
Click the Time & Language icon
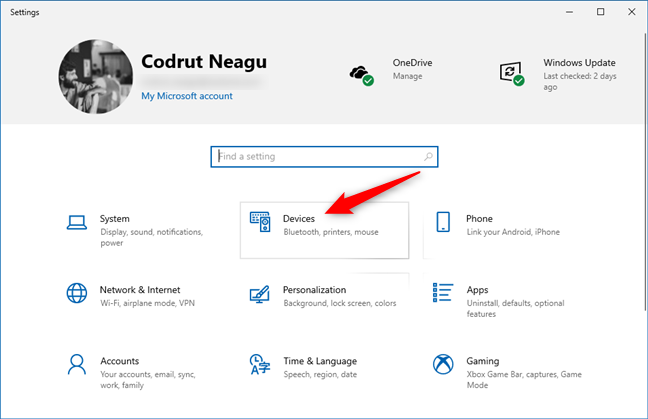260,364
